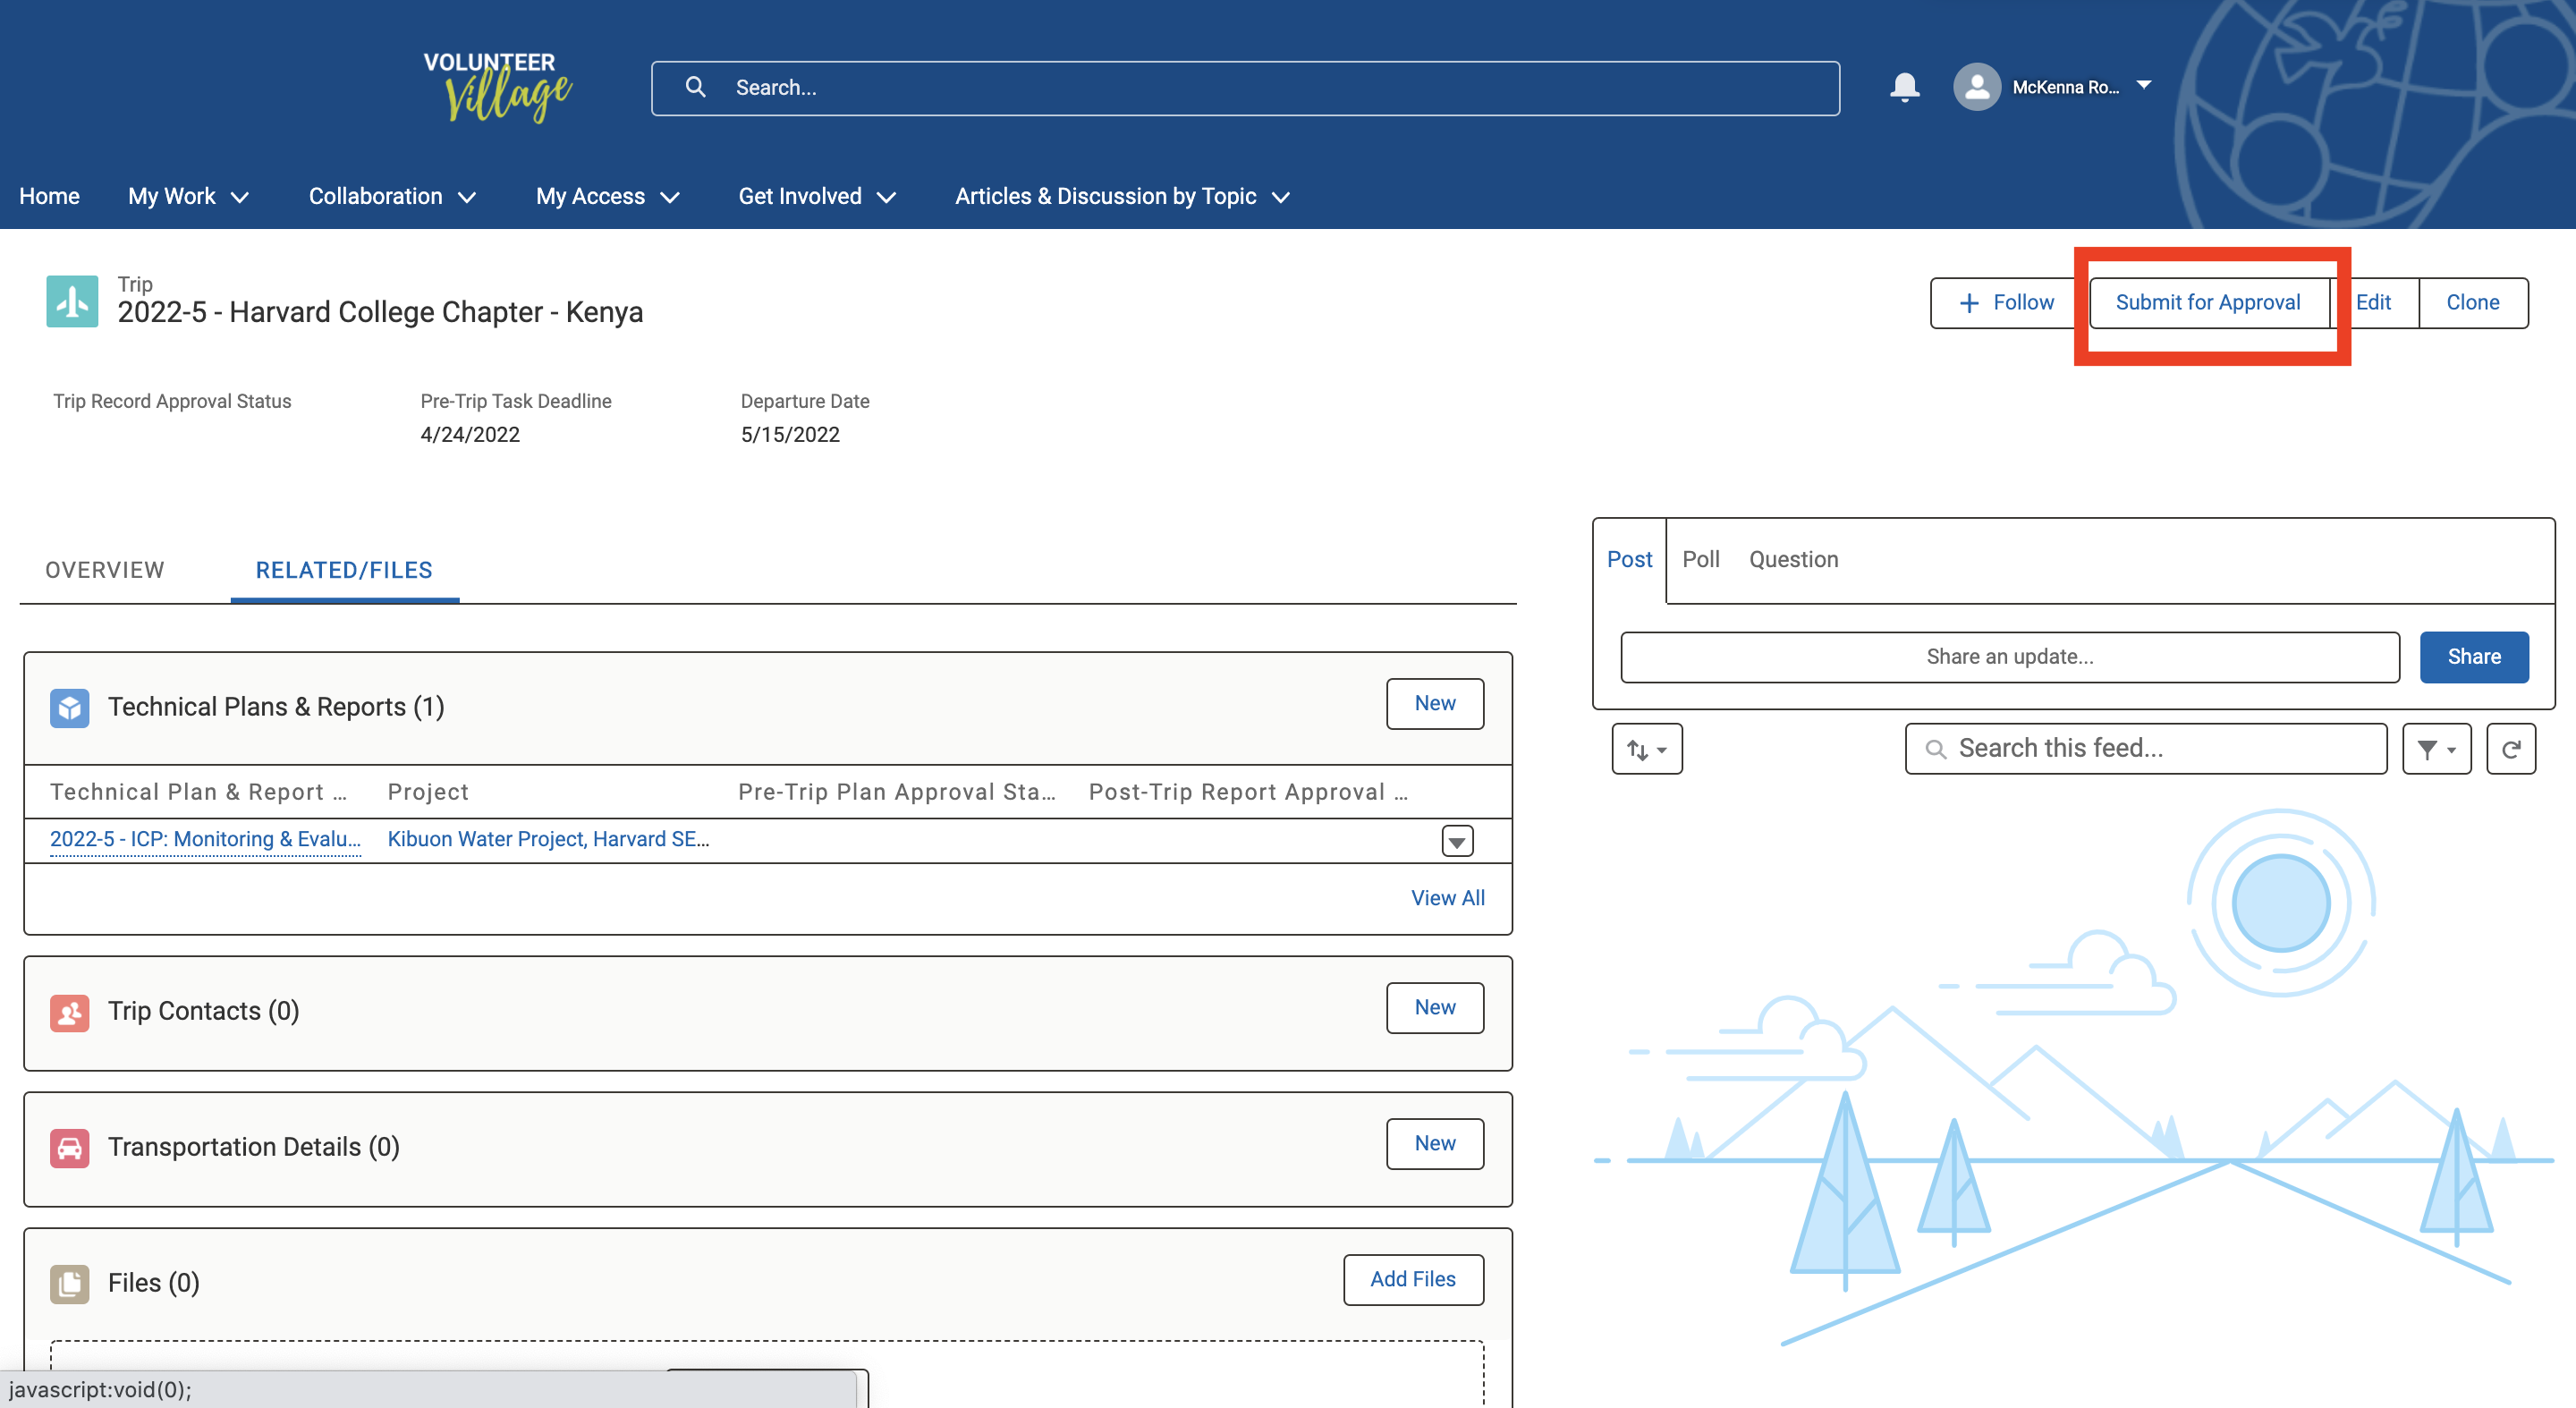Switch to the OVERVIEW tab

pyautogui.click(x=104, y=570)
